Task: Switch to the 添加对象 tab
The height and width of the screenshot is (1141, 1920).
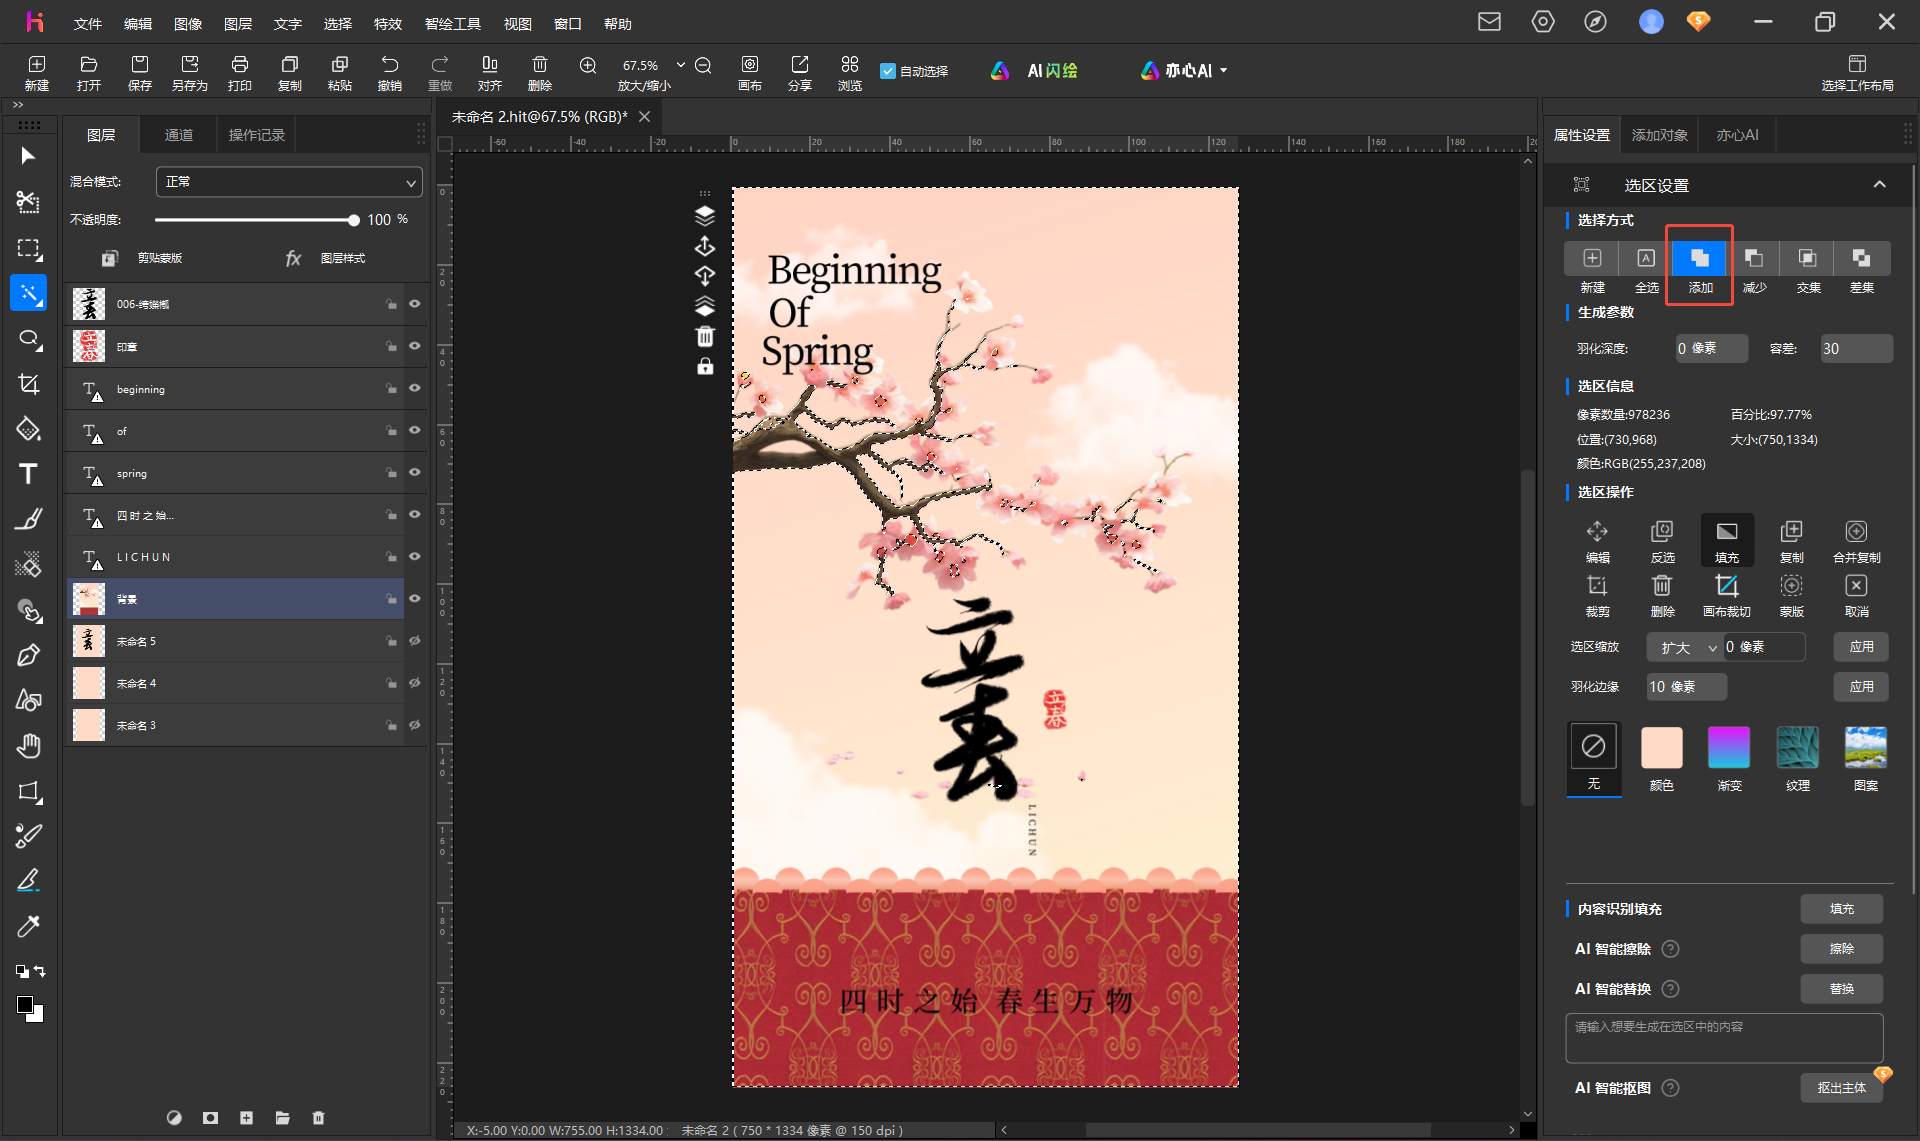Action: click(x=1660, y=135)
